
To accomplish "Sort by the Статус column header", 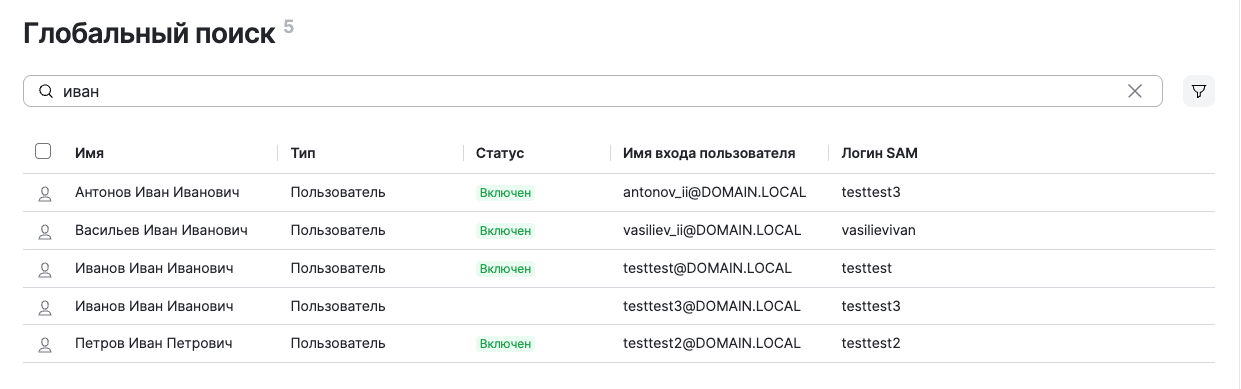I will point(500,153).
